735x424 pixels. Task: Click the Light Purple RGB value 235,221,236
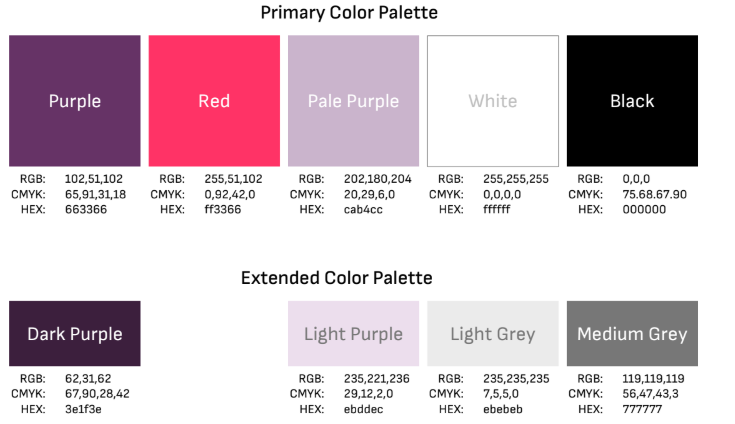(377, 379)
